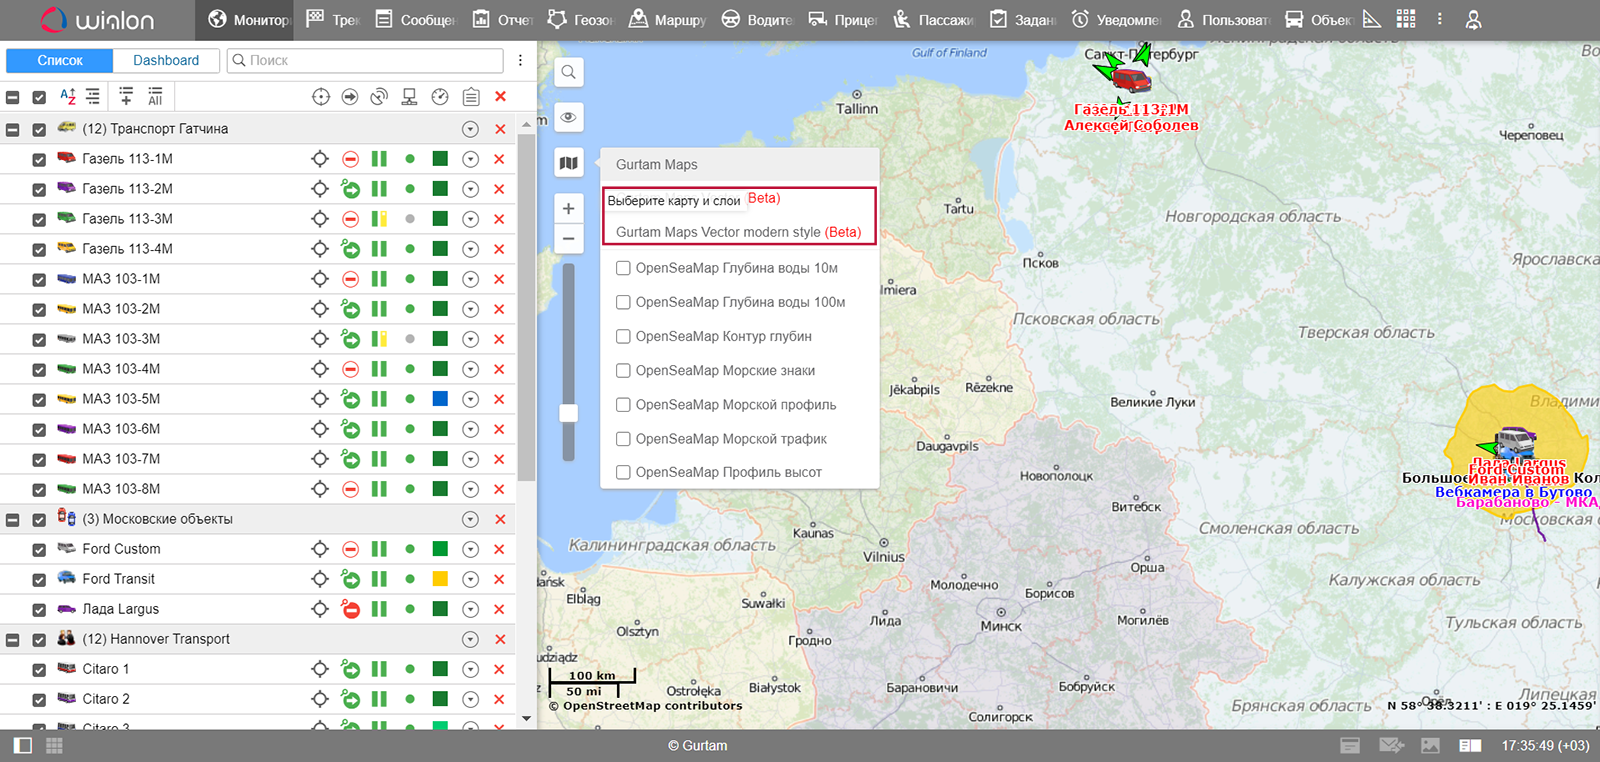Click the scroll-down arrow of unit list
Image resolution: width=1600 pixels, height=762 pixels.
(x=526, y=719)
